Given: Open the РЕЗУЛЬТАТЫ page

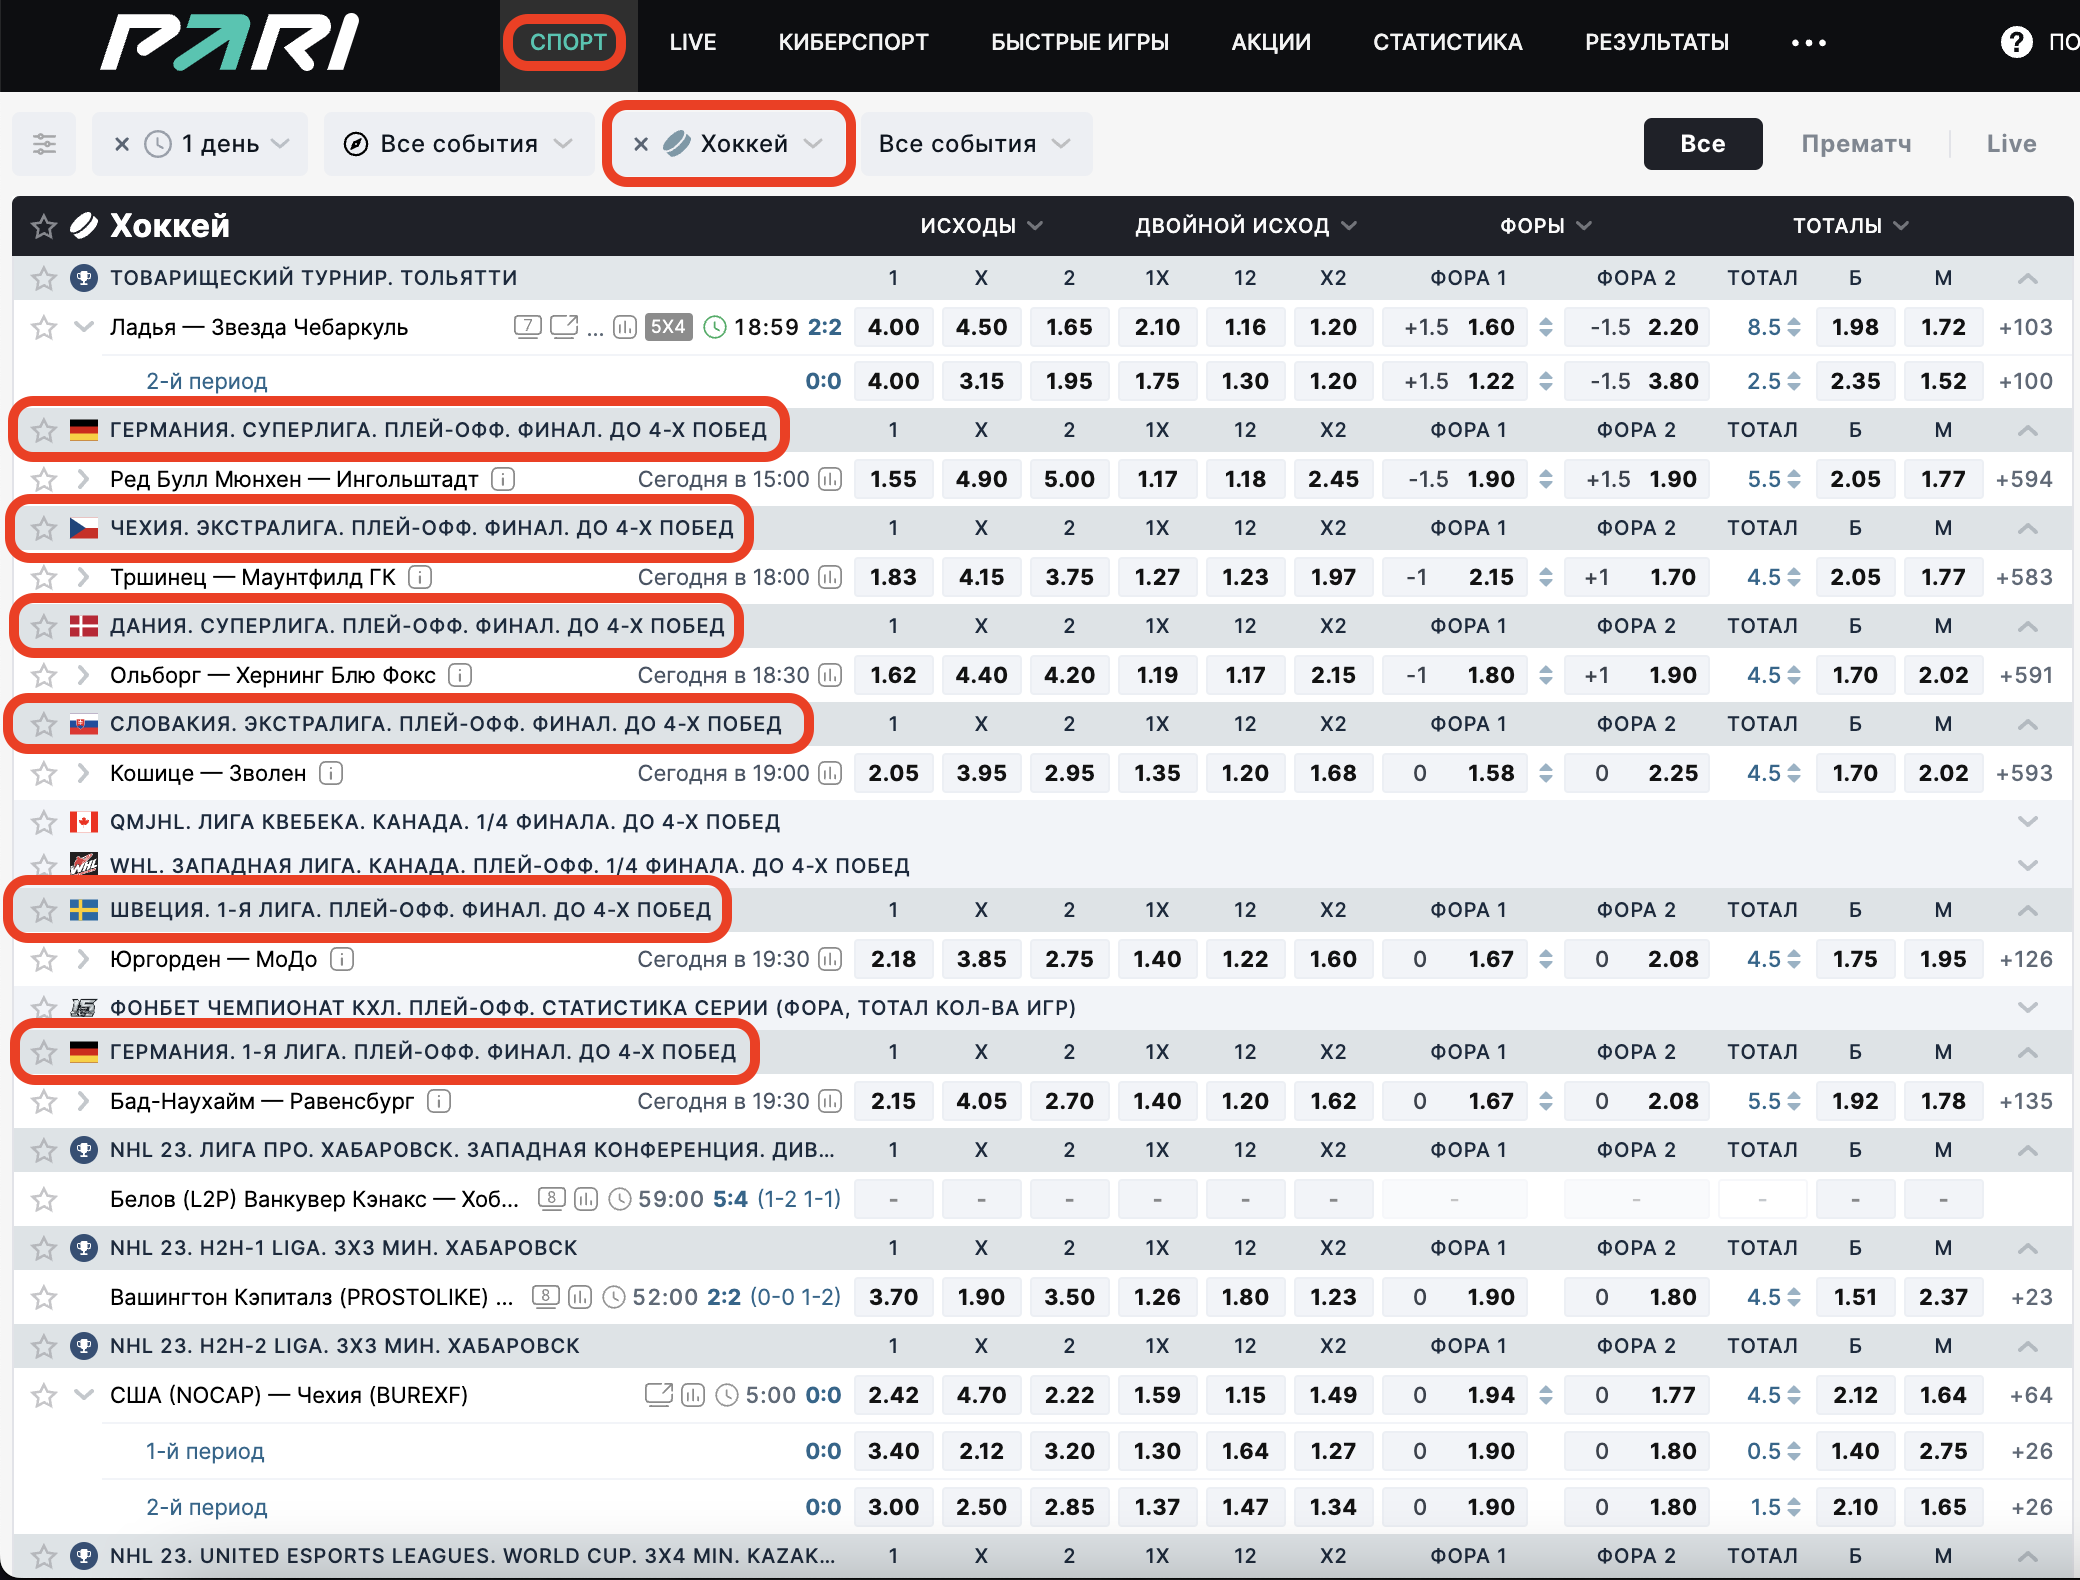Looking at the screenshot, I should pyautogui.click(x=1657, y=42).
